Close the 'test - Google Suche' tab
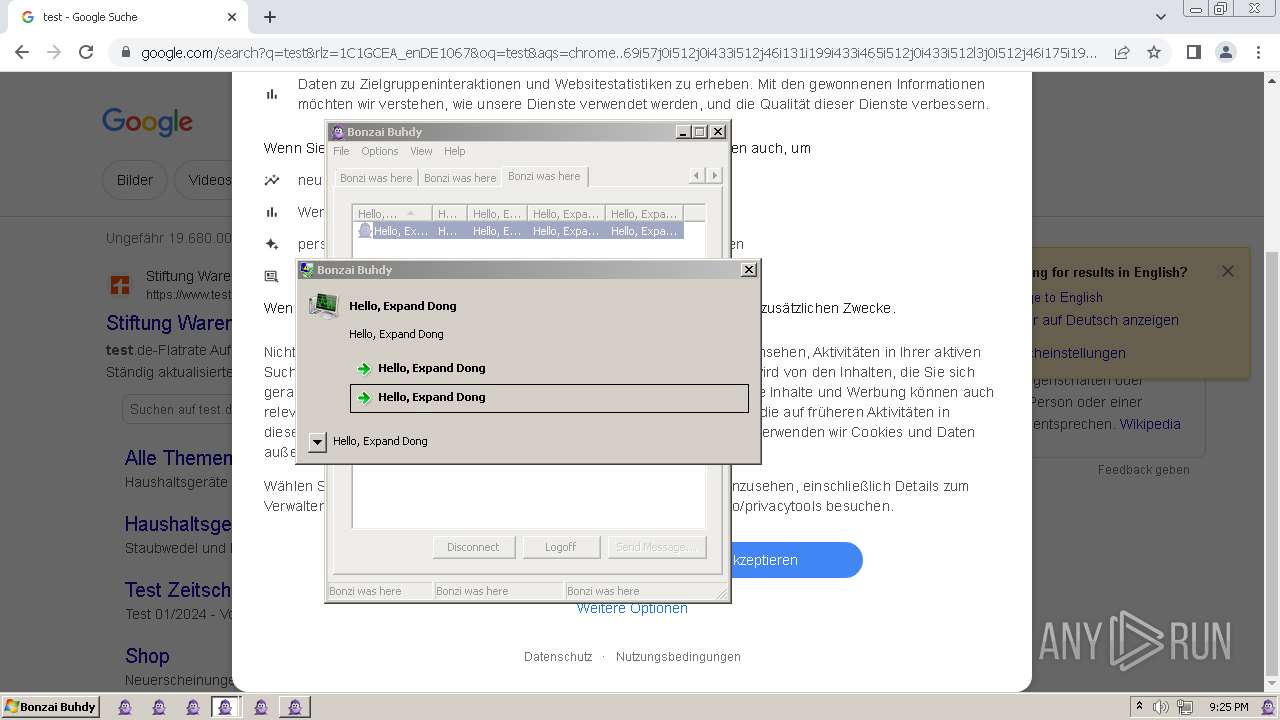 [232, 17]
